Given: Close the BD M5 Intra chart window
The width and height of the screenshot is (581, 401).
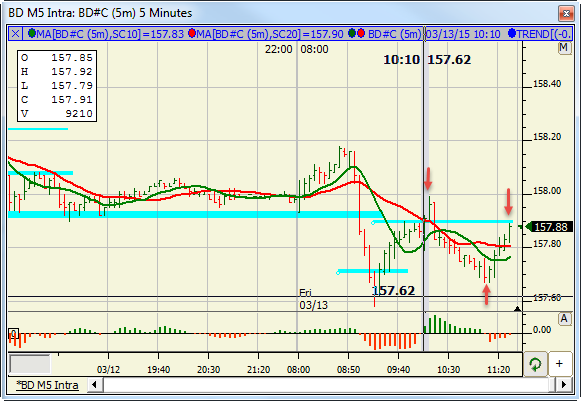Looking at the screenshot, I should click(x=566, y=14).
